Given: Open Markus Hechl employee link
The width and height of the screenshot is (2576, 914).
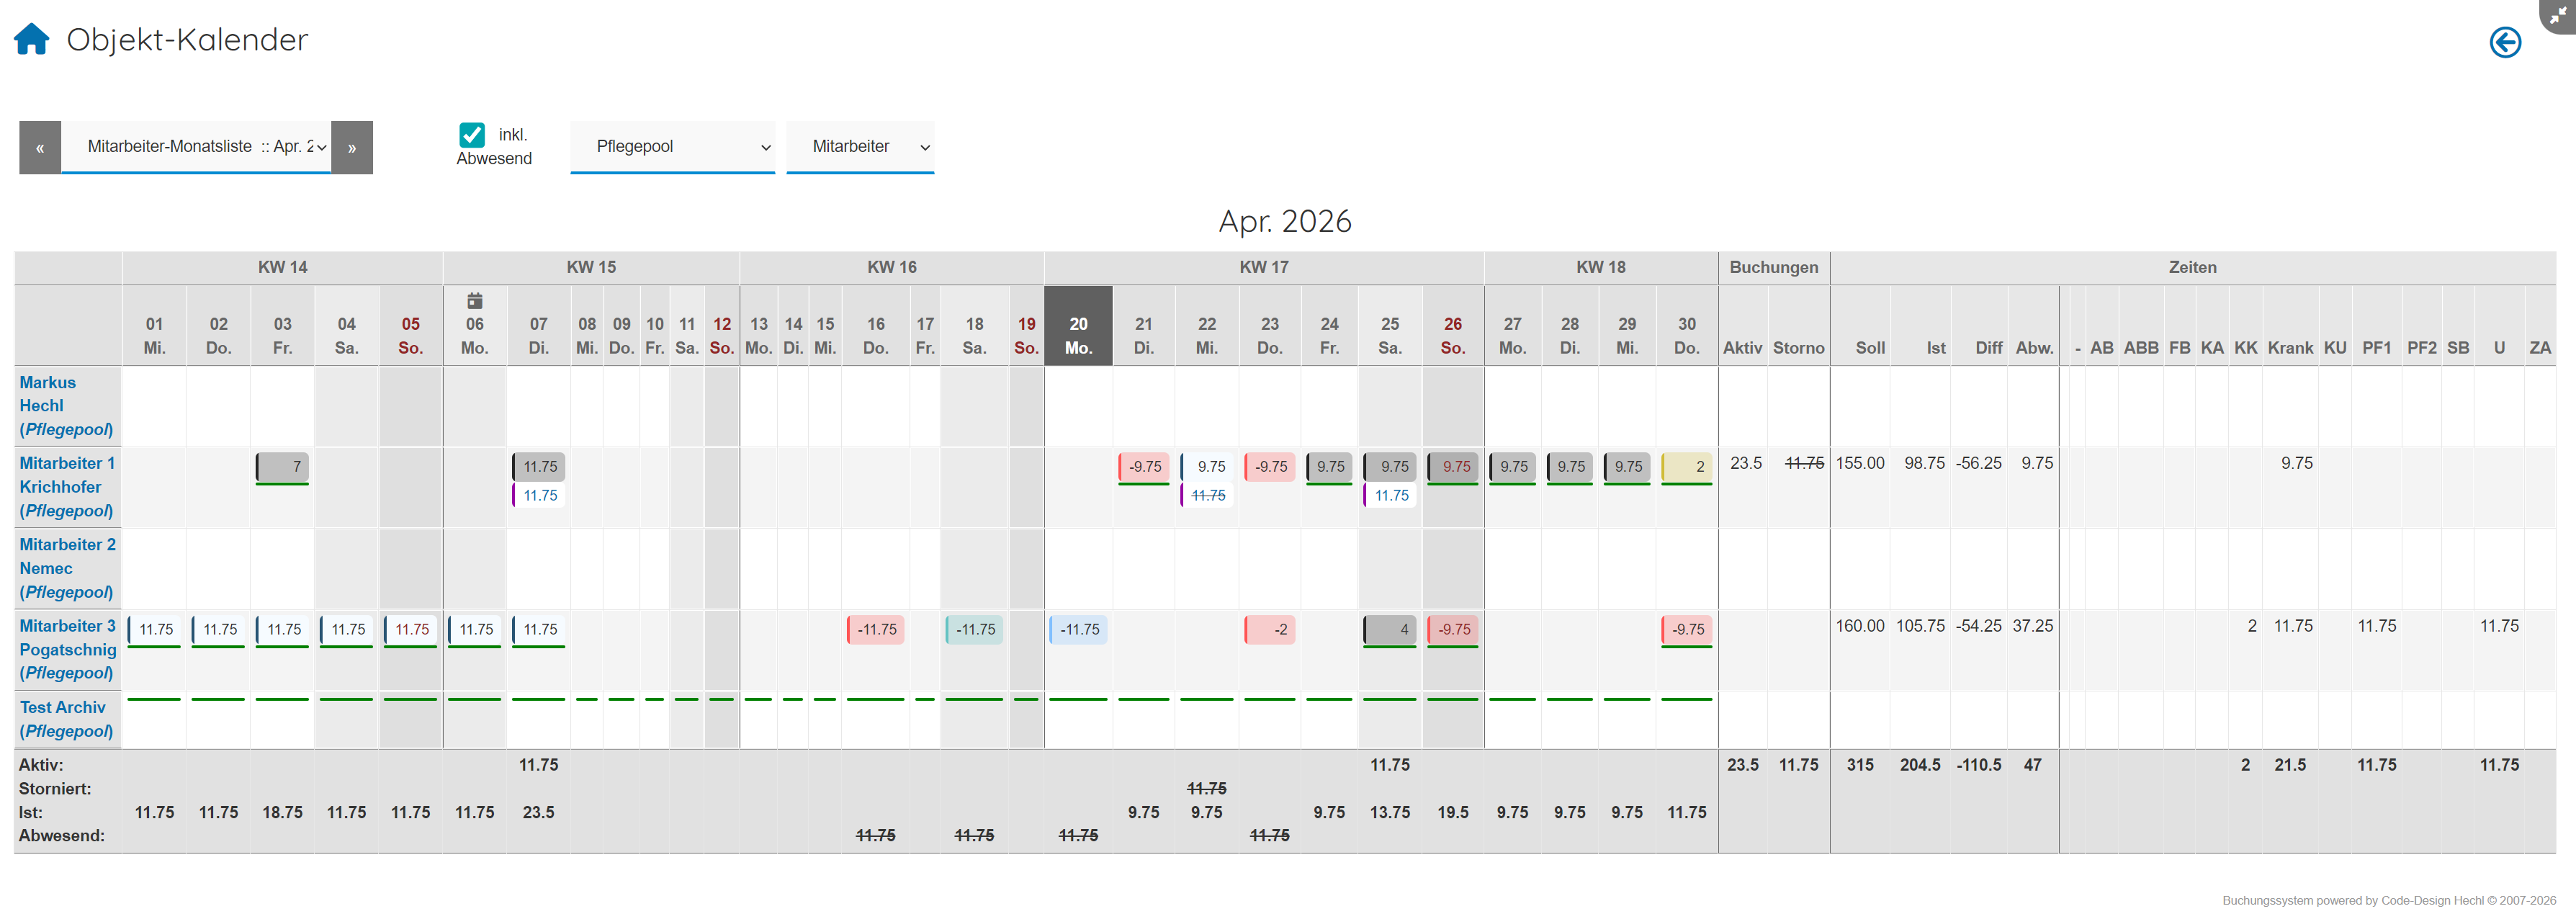Looking at the screenshot, I should (47, 382).
